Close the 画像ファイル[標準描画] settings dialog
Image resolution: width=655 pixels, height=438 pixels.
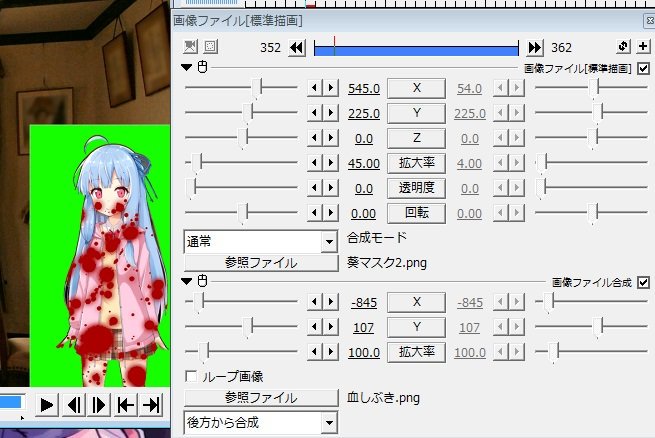pos(650,20)
